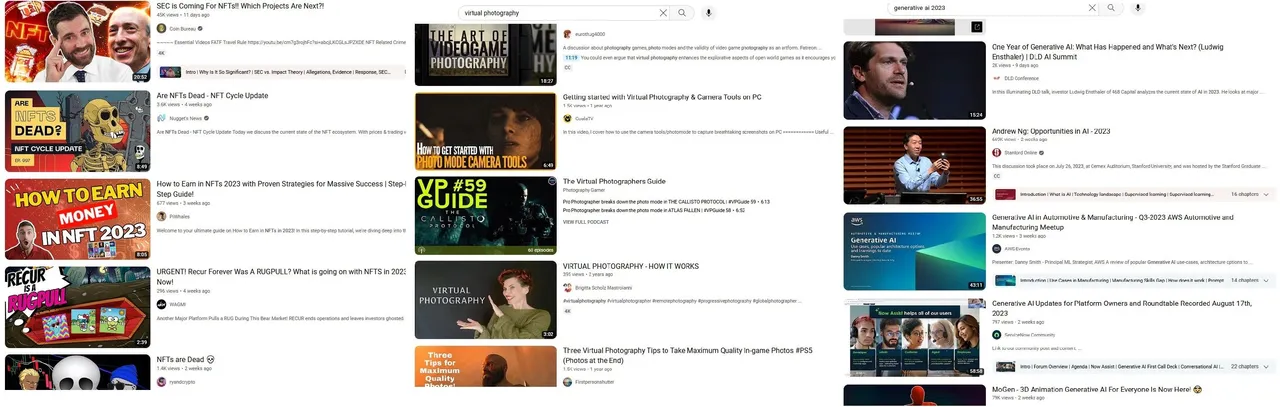Click Stanford Online channel avatar
Image resolution: width=1280 pixels, height=407 pixels.
pyautogui.click(x=997, y=153)
